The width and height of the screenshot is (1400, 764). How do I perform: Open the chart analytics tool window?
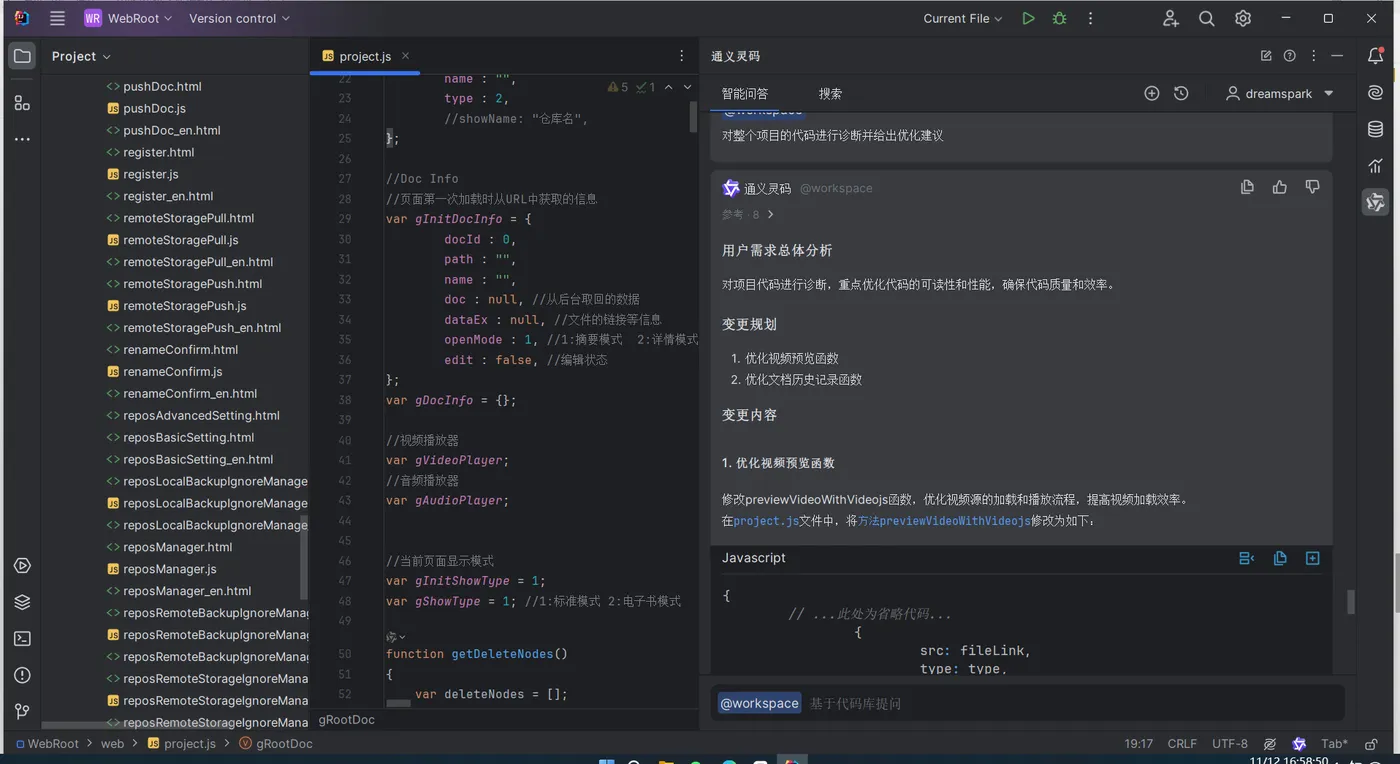point(1376,166)
